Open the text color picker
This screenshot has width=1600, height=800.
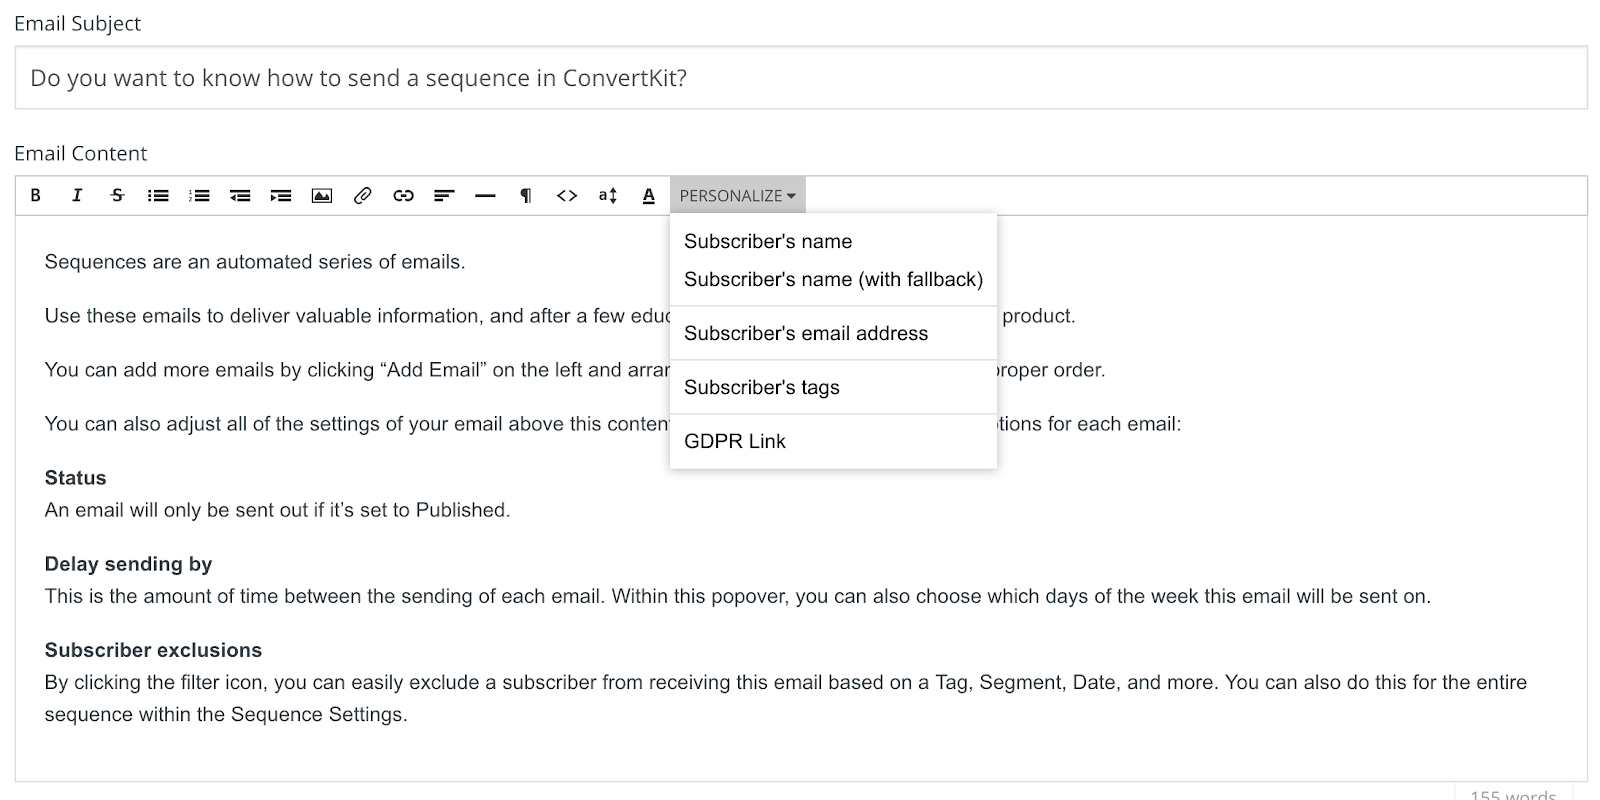(649, 196)
